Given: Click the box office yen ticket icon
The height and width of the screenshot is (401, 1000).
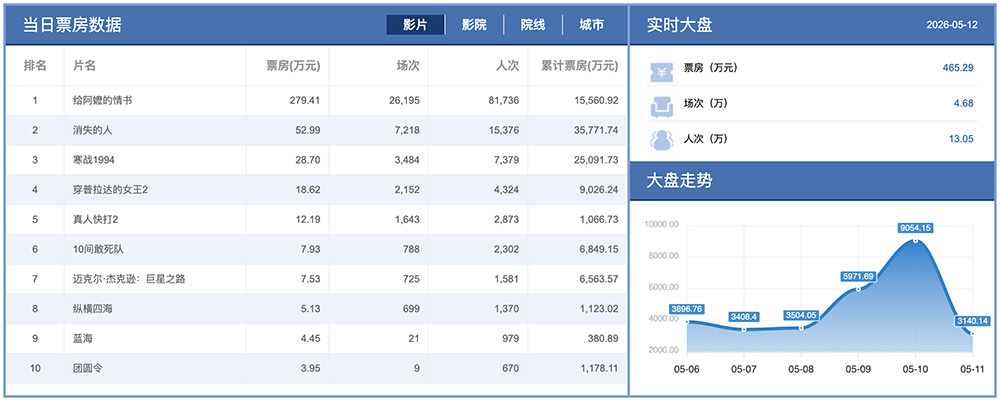Looking at the screenshot, I should 661,71.
